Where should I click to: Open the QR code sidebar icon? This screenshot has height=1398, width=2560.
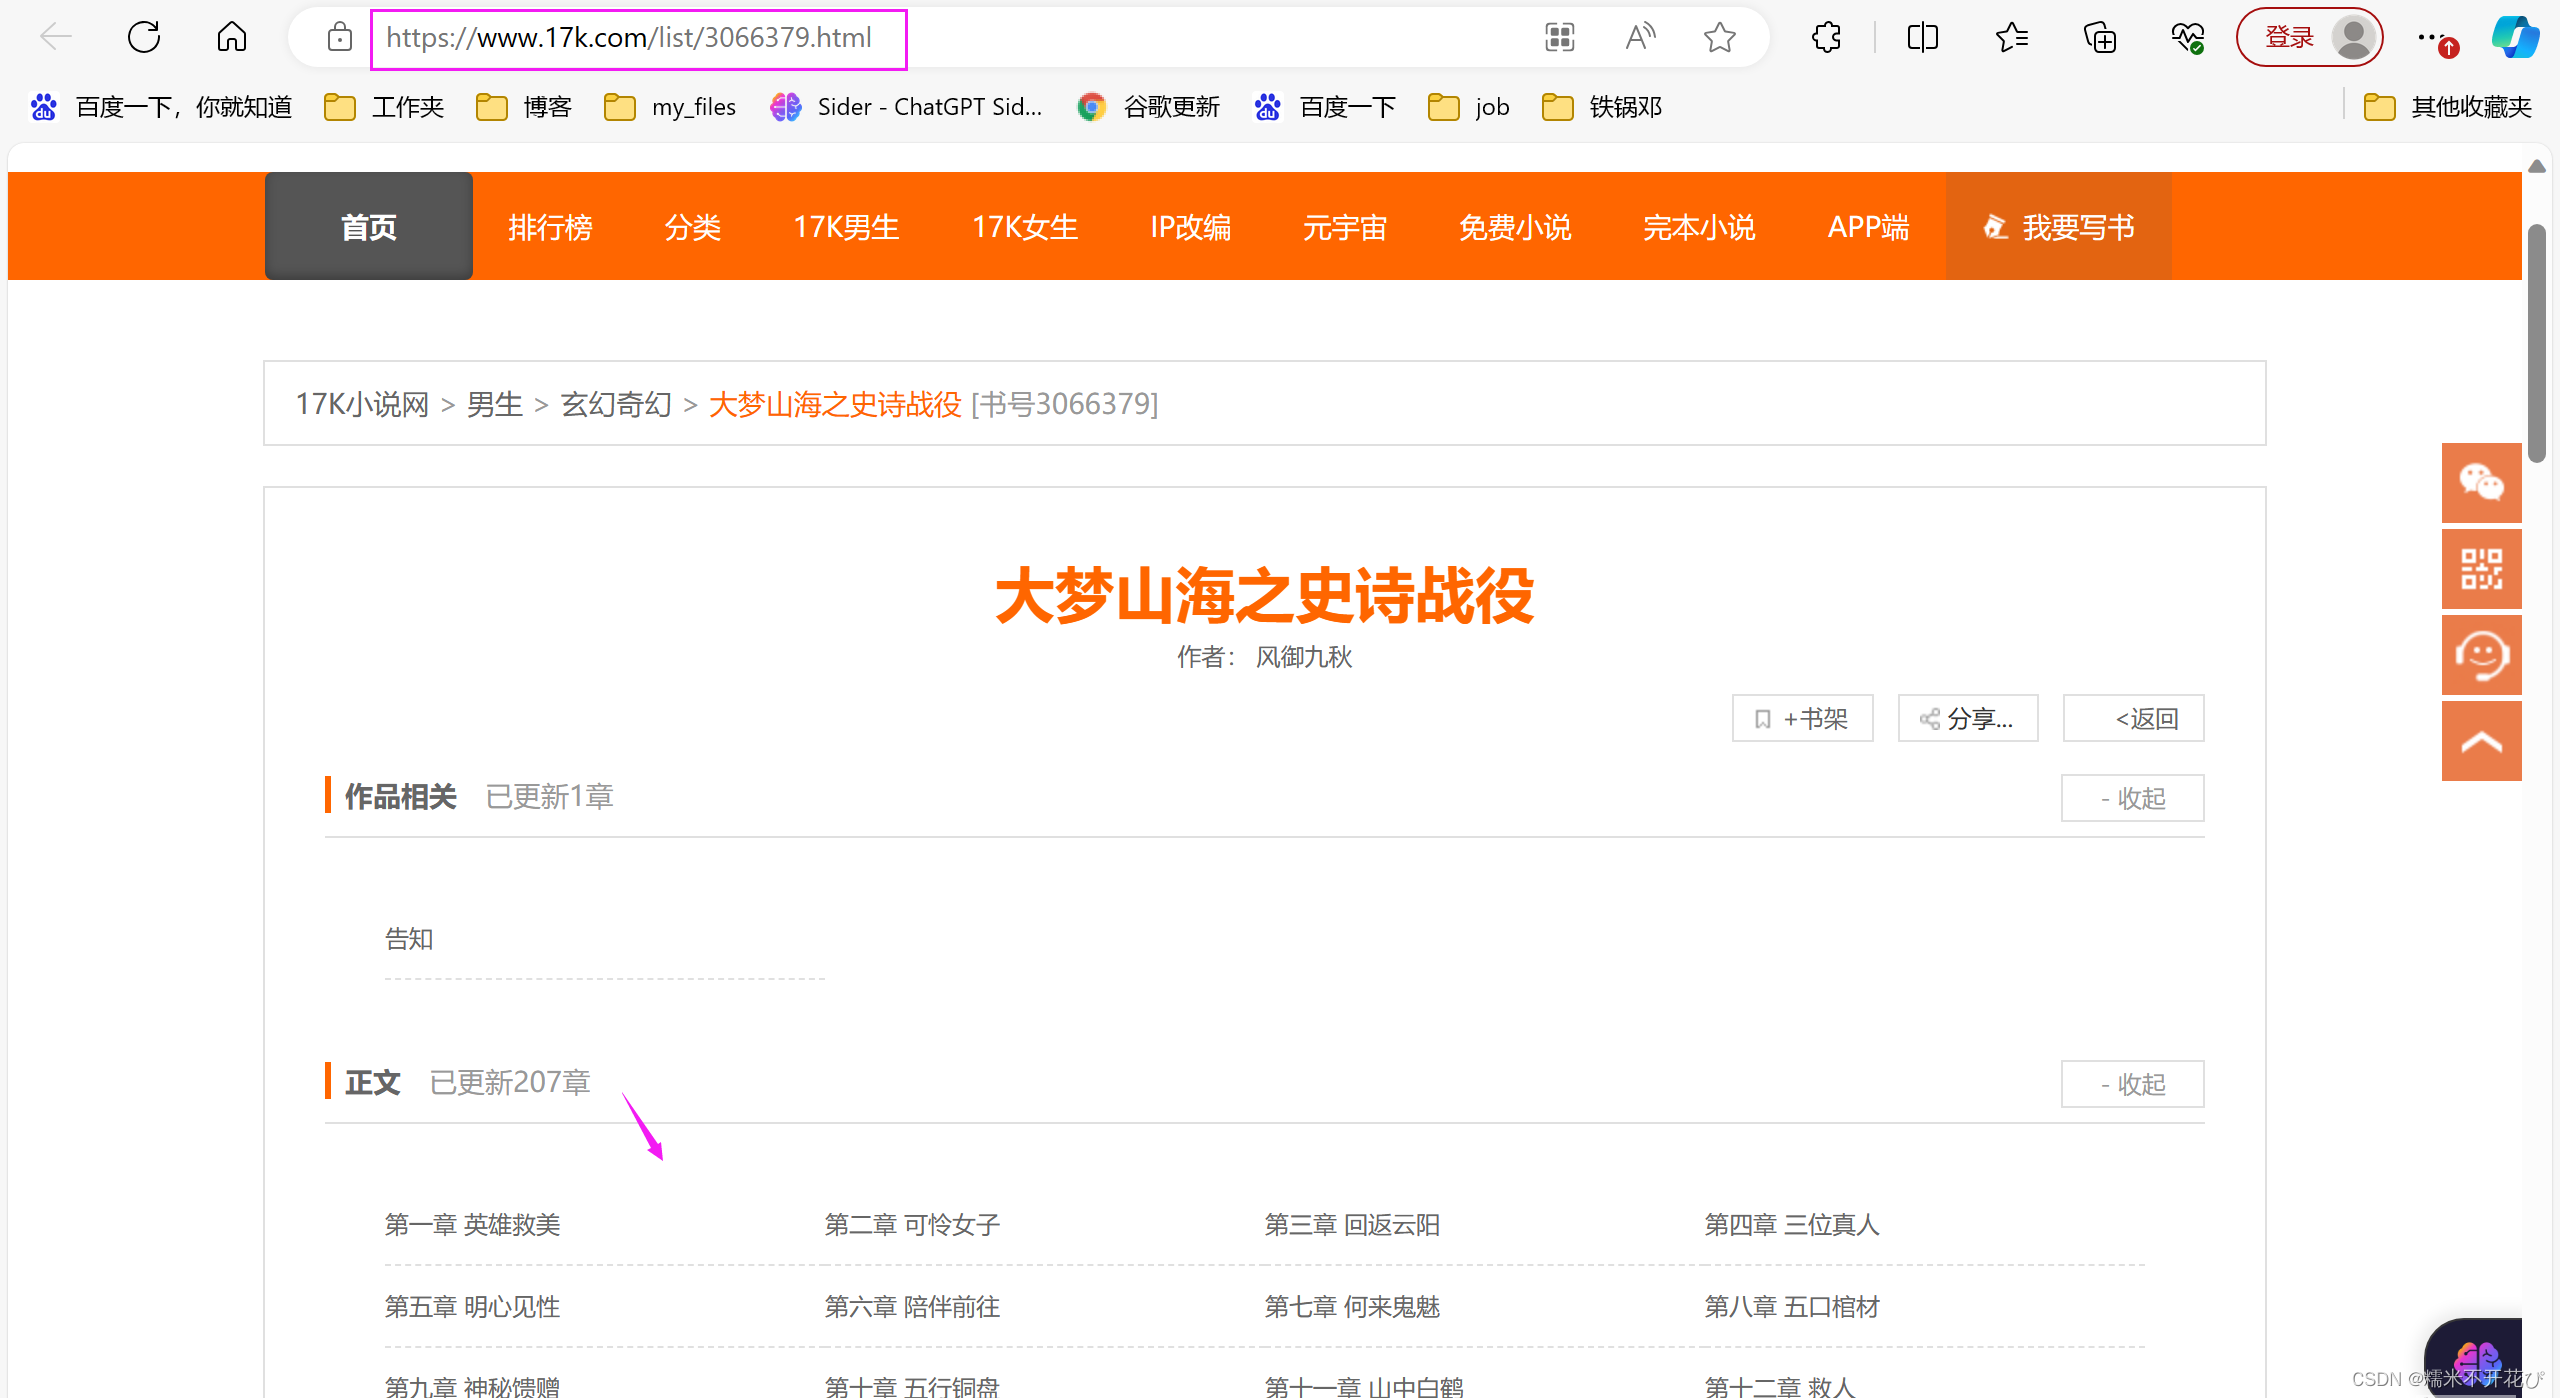[2481, 569]
